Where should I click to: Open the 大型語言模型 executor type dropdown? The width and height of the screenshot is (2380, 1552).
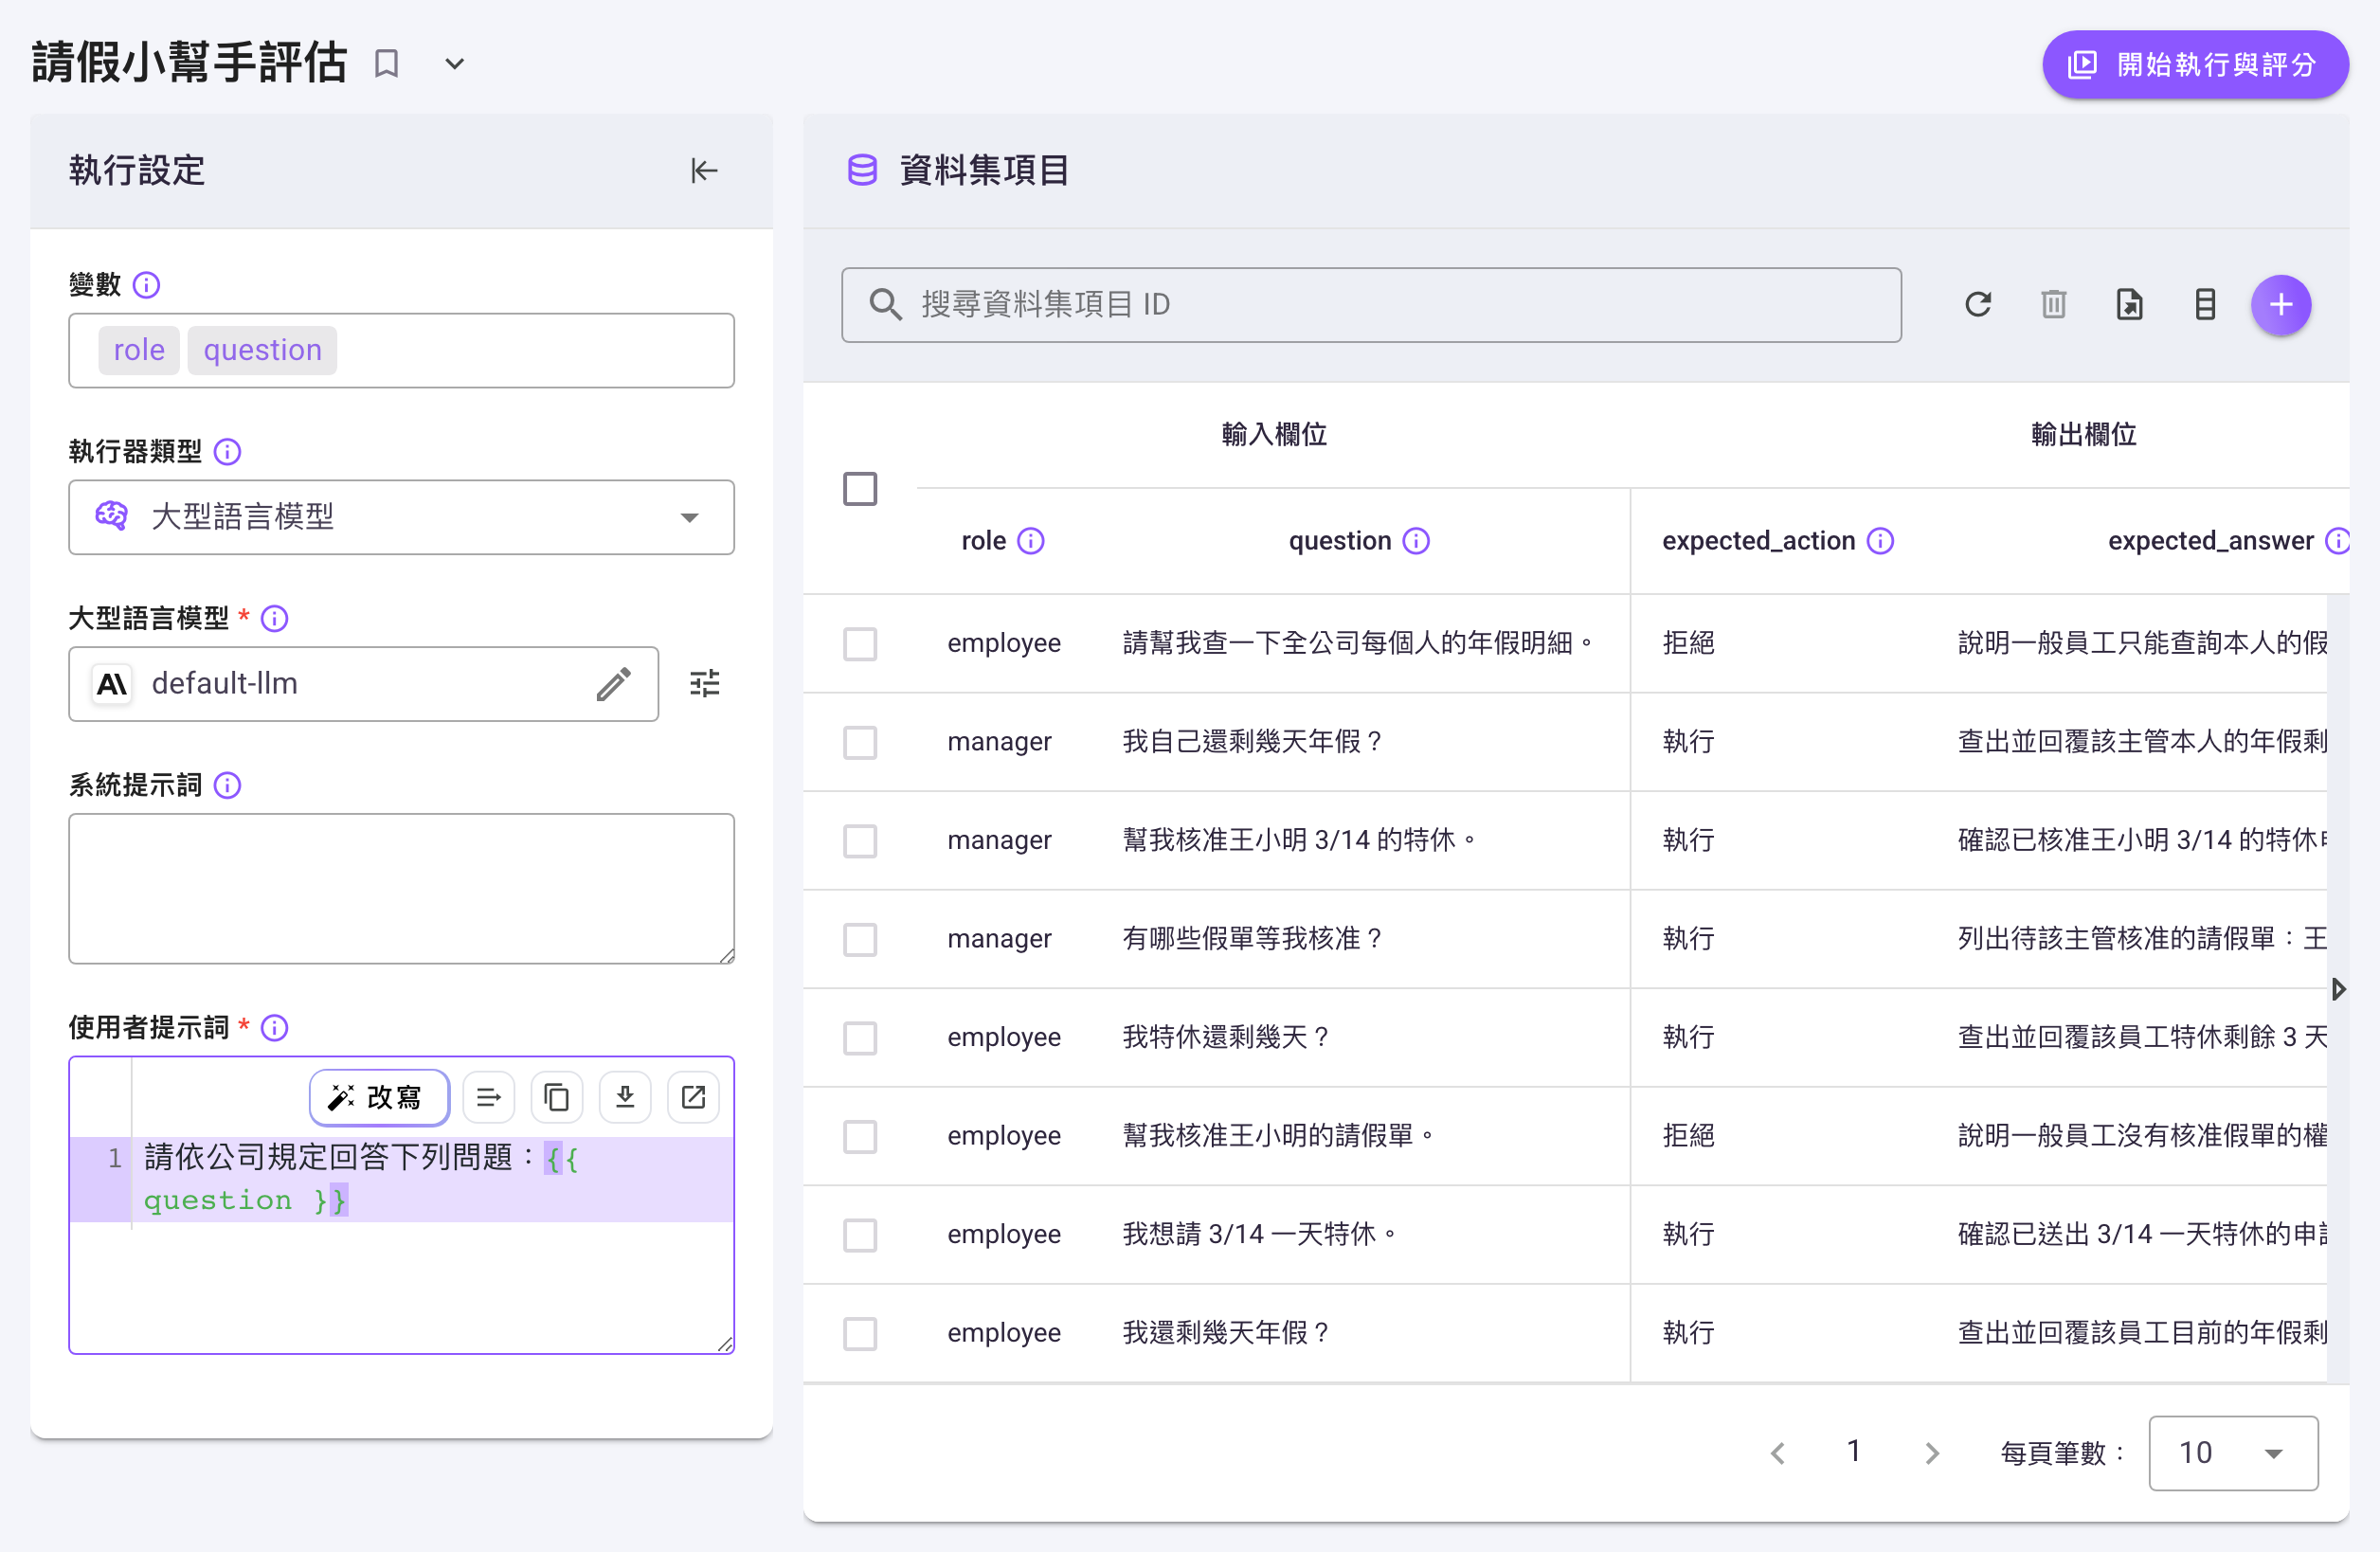tap(401, 517)
